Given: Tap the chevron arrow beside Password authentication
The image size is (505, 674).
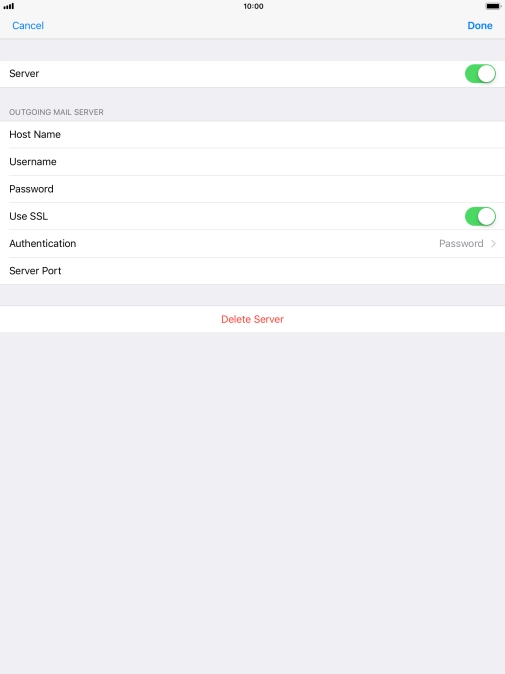Looking at the screenshot, I should point(493,244).
